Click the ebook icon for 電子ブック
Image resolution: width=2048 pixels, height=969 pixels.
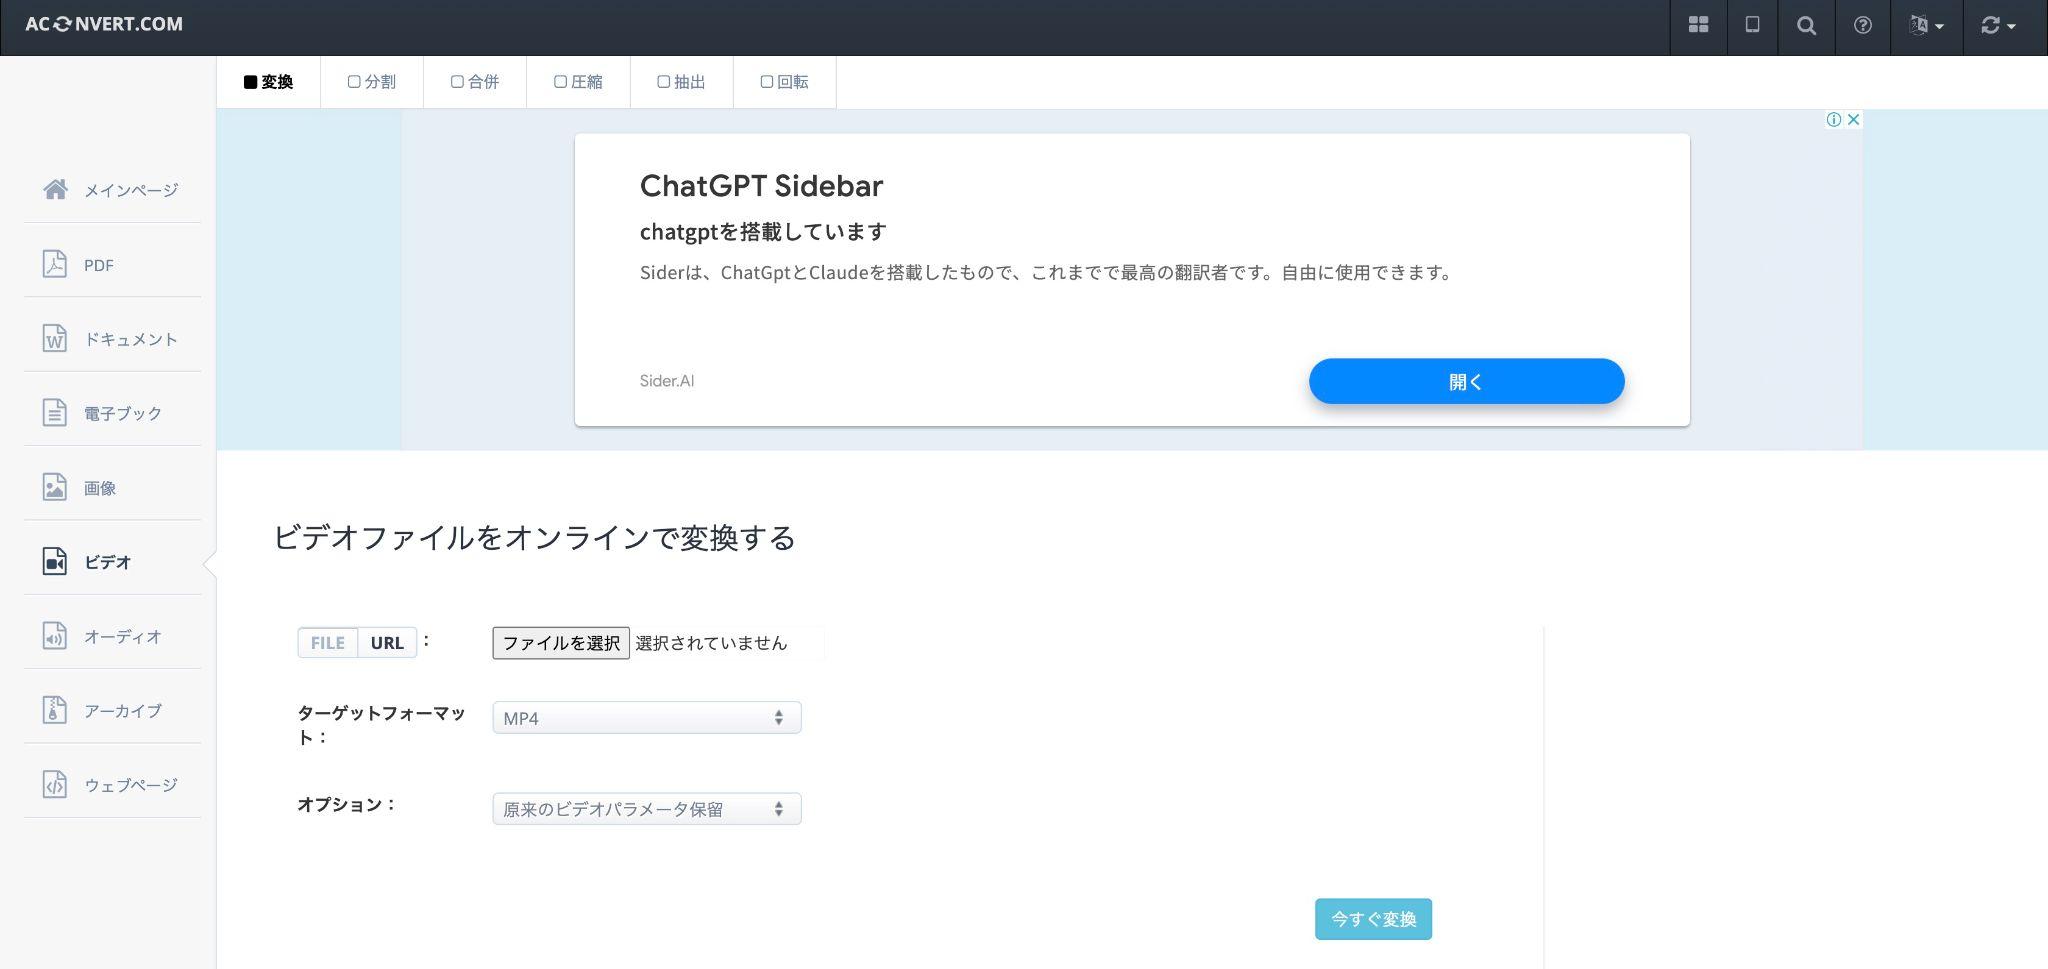pos(55,412)
